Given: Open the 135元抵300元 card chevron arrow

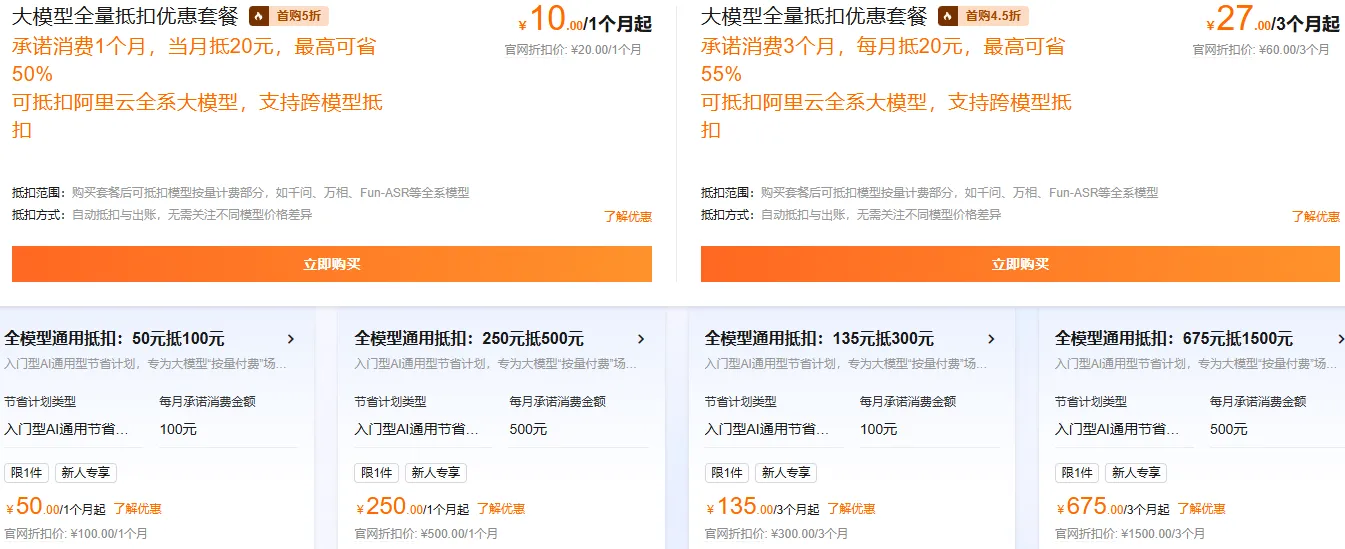Looking at the screenshot, I should (991, 339).
